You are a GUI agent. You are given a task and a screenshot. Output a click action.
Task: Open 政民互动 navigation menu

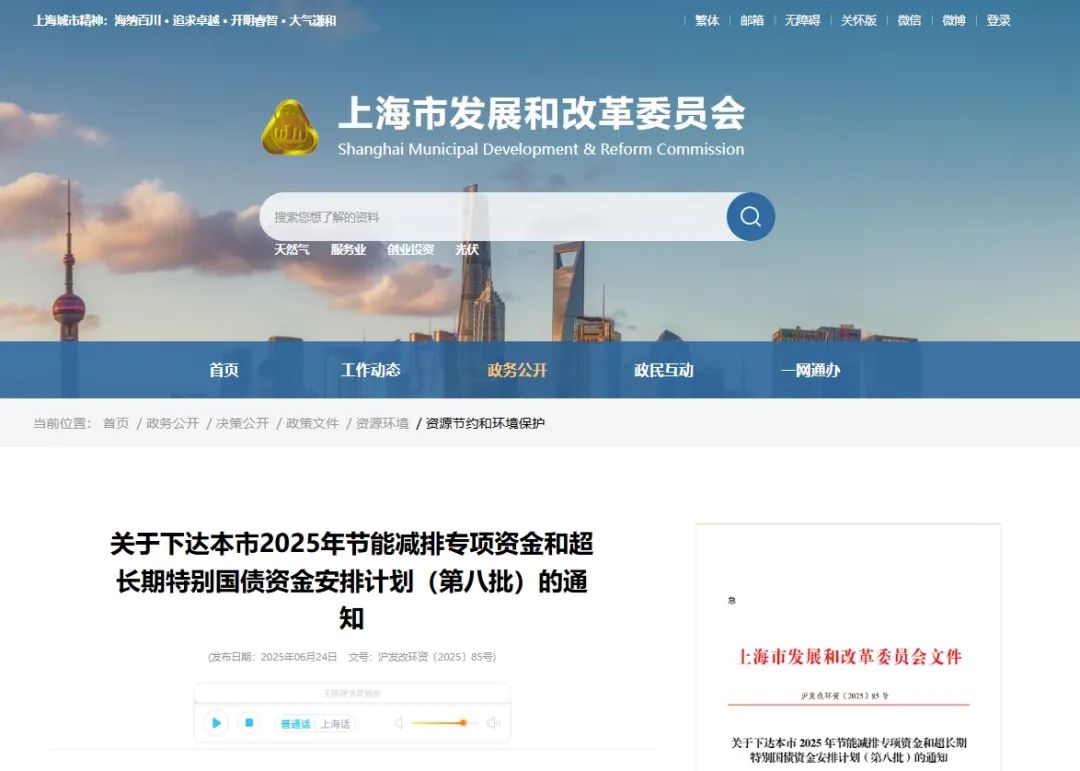coord(663,370)
